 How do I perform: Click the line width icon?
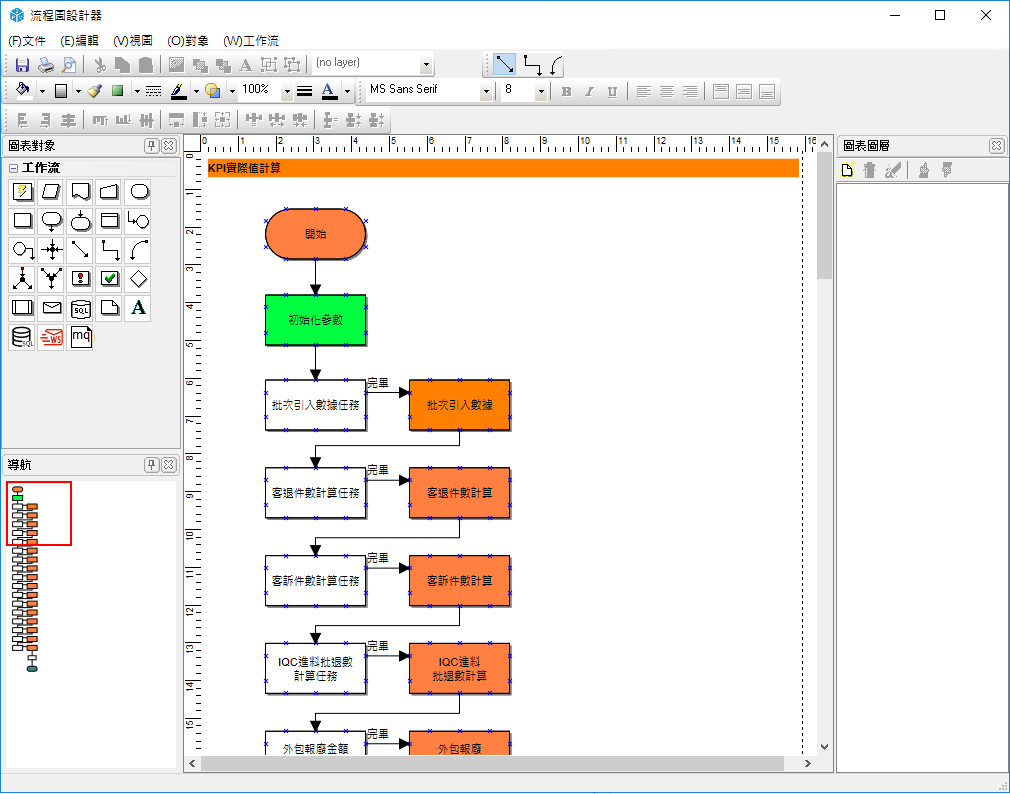(305, 91)
